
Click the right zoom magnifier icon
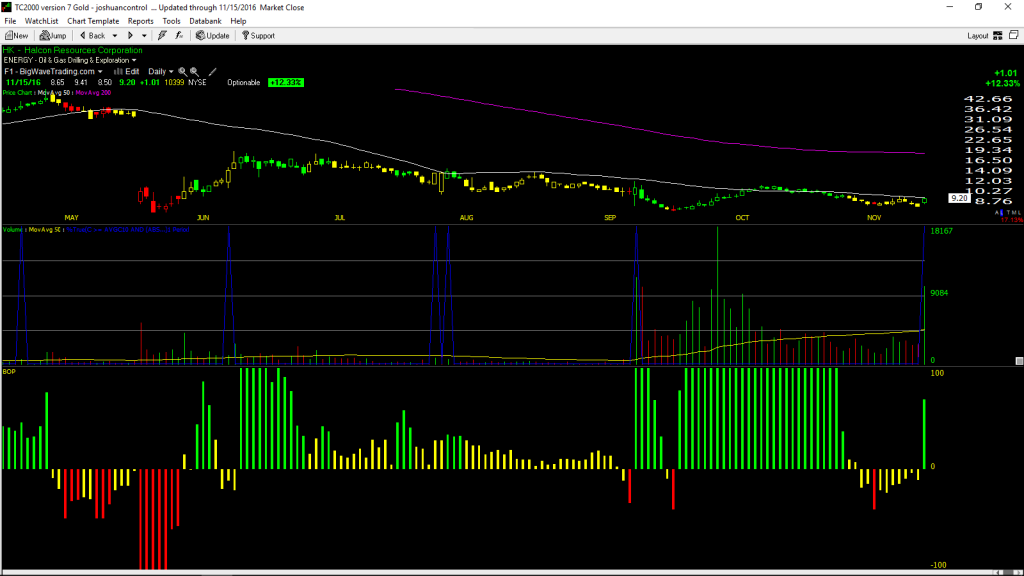coord(194,71)
